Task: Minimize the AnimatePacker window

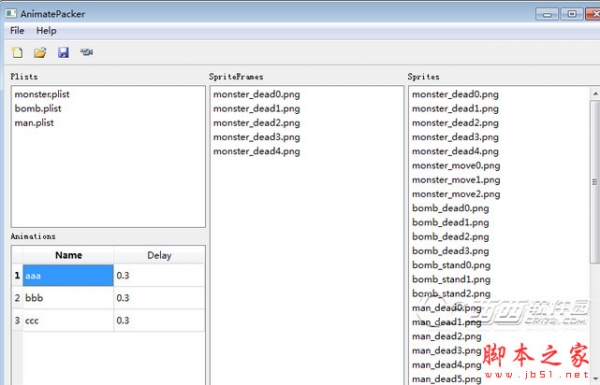Action: tap(547, 15)
